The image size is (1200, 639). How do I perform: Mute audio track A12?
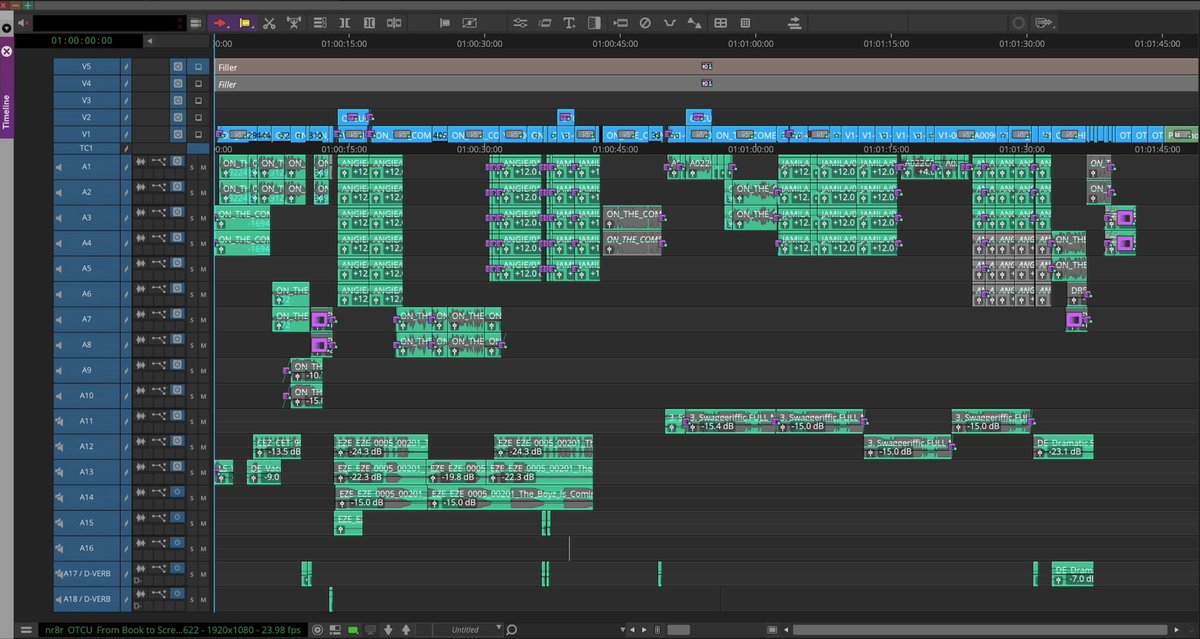204,448
